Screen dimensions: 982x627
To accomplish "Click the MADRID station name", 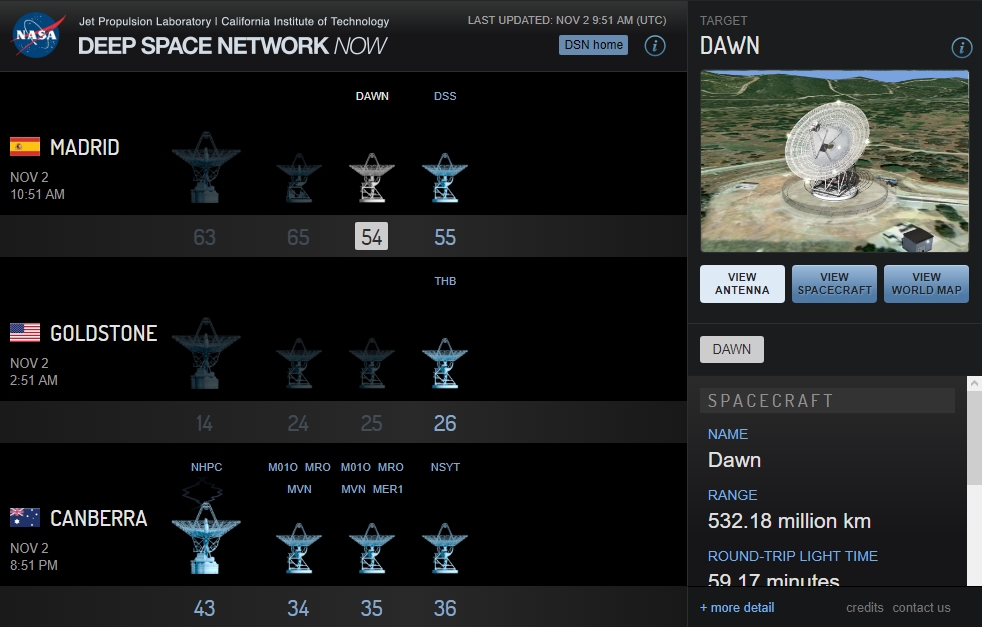I will click(x=85, y=147).
